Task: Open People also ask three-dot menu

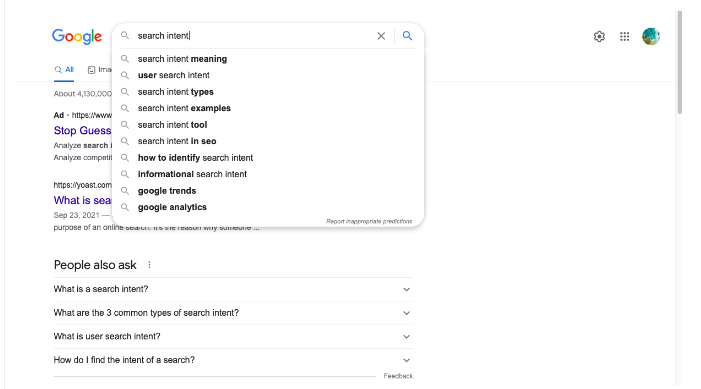Action: click(149, 265)
